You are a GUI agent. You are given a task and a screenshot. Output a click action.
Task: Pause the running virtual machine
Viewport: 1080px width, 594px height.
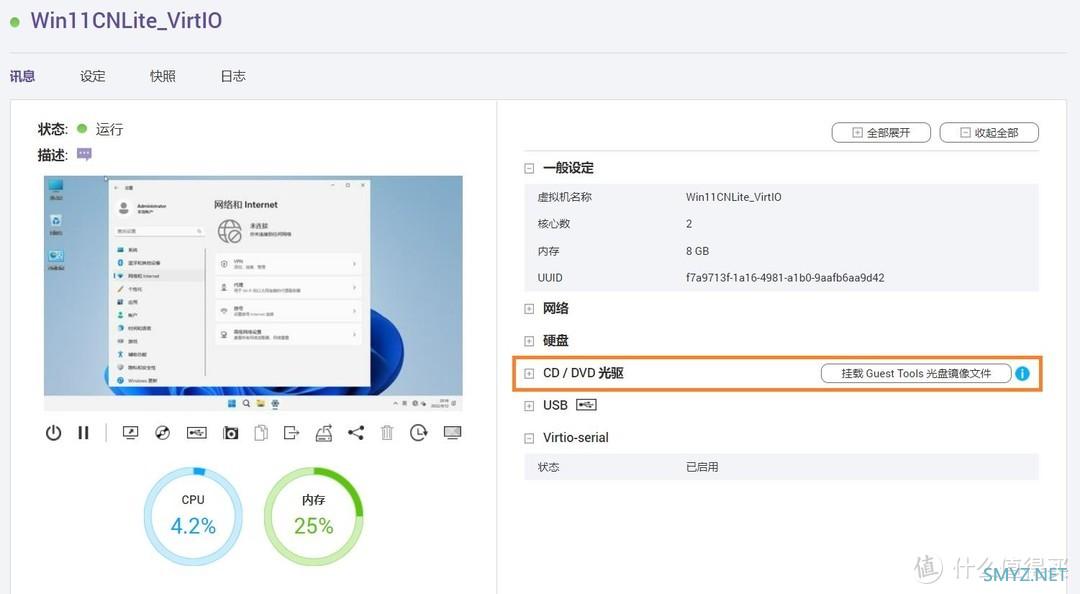pos(83,433)
